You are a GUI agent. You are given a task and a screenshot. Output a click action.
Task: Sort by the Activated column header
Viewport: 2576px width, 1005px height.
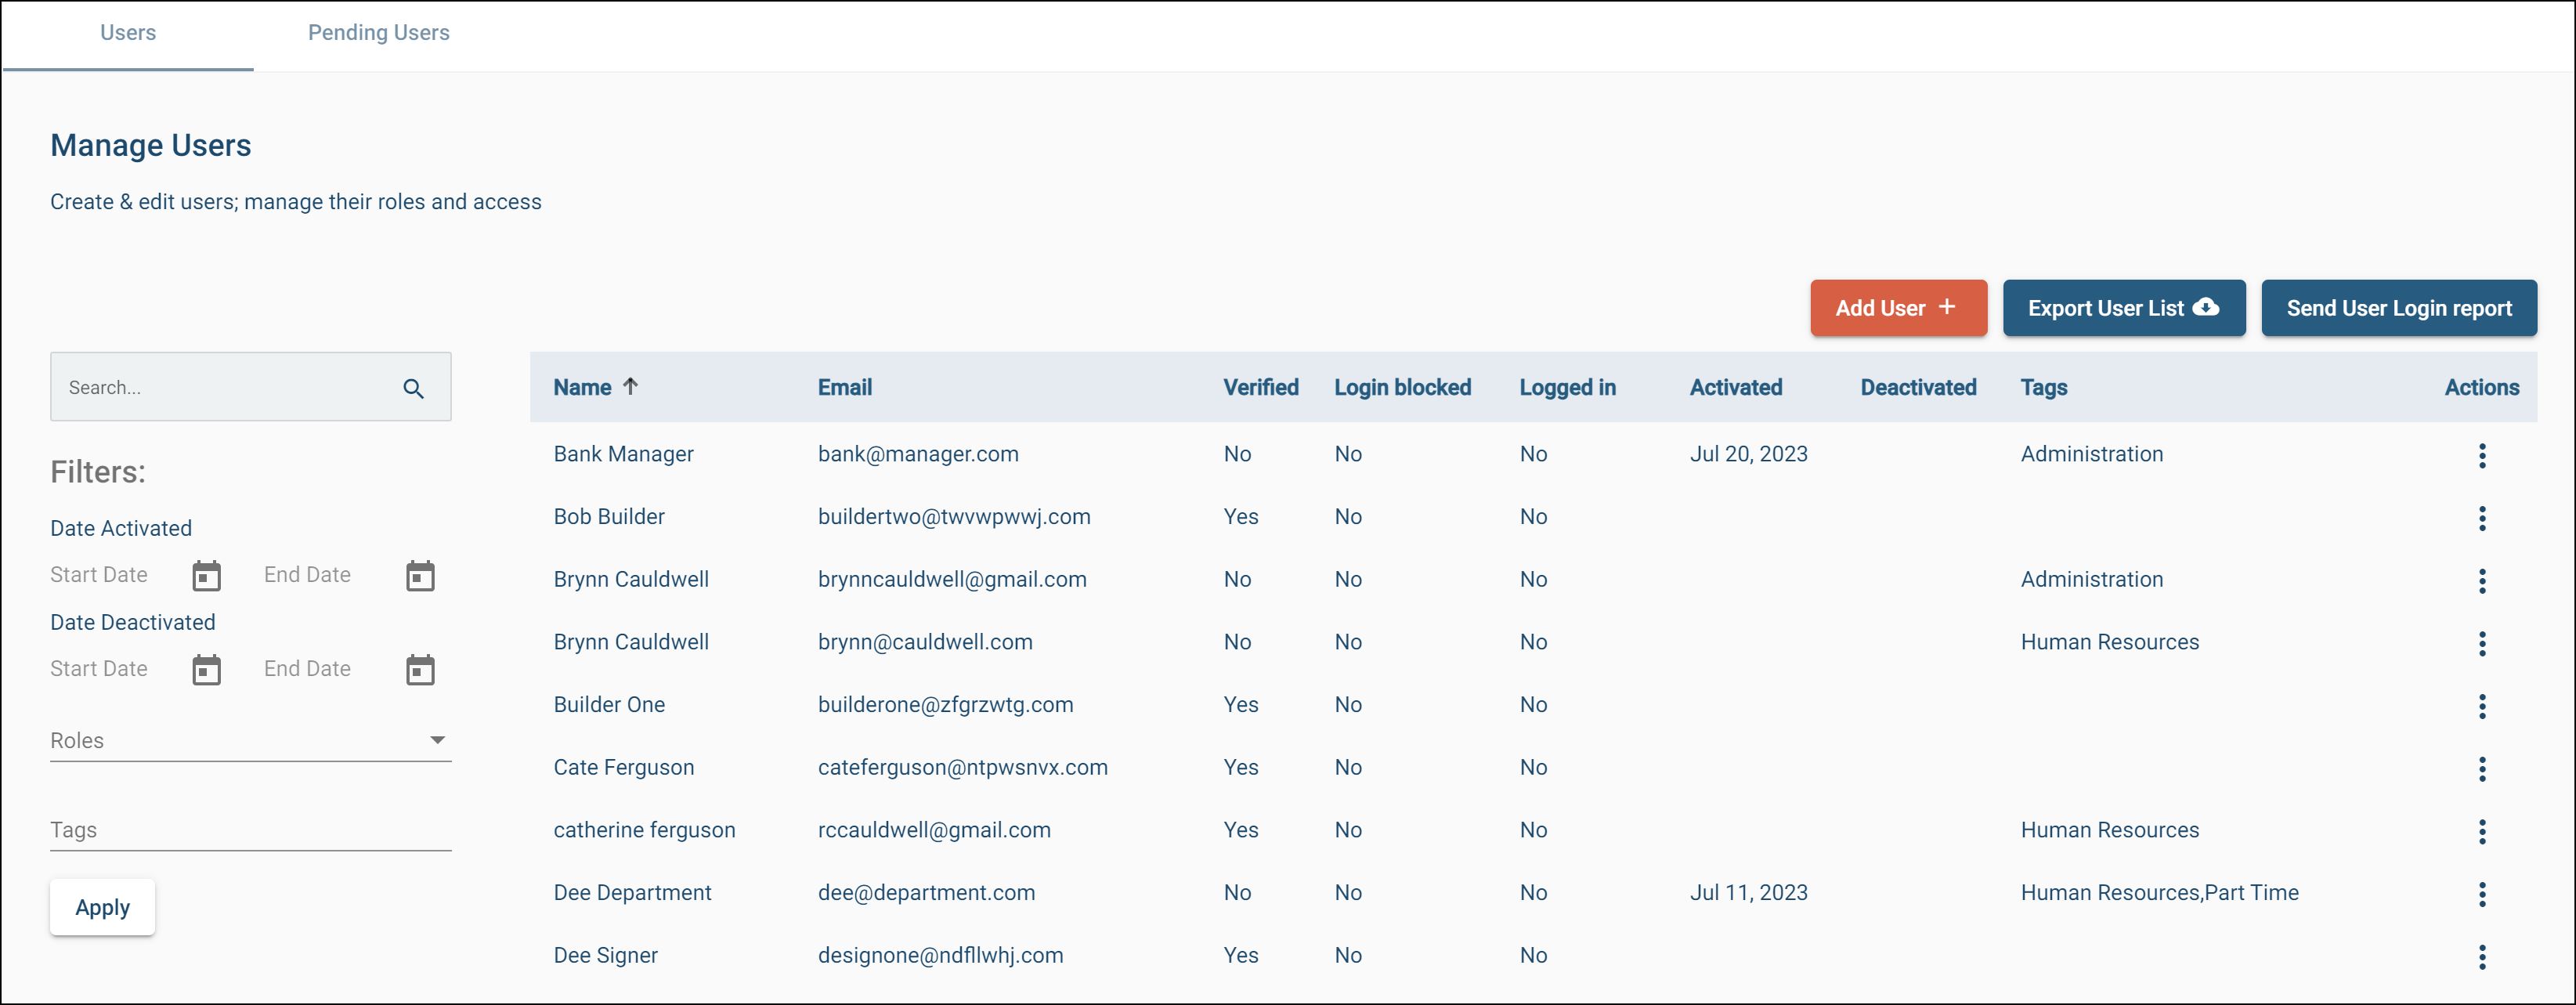pos(1735,387)
